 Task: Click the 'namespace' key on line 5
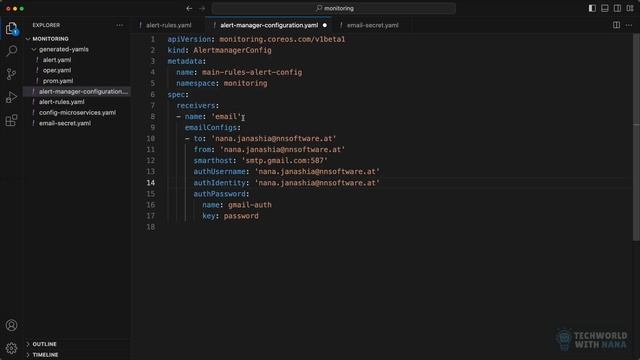coord(196,83)
